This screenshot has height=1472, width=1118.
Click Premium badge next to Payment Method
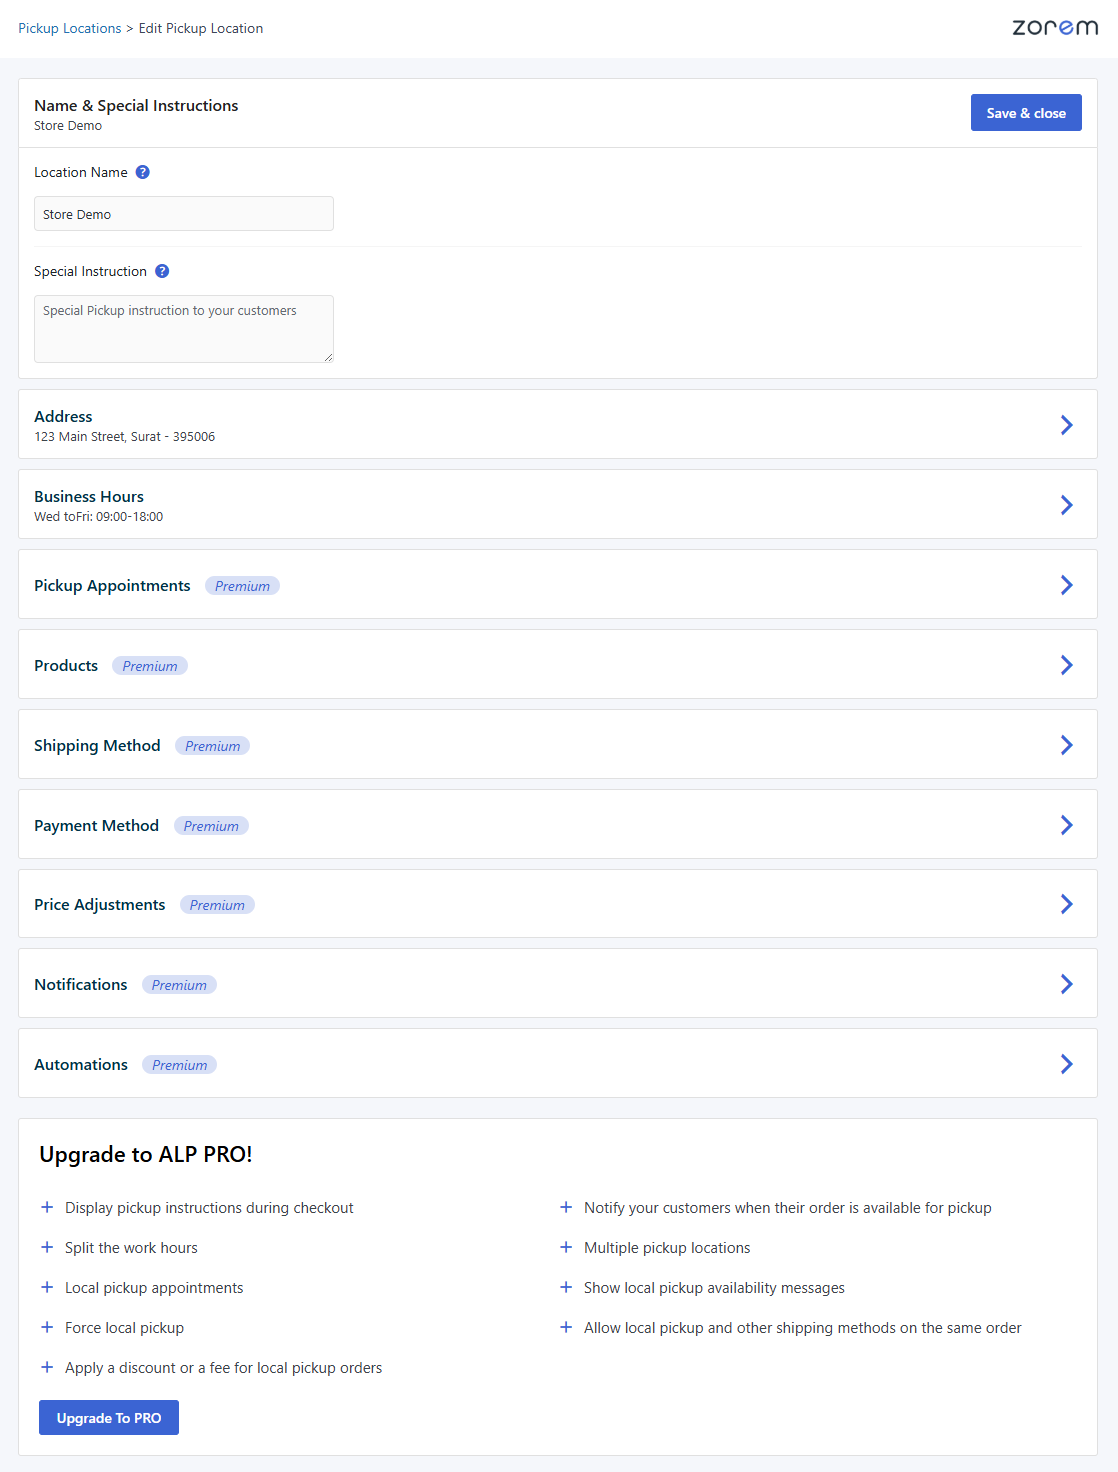(x=211, y=826)
